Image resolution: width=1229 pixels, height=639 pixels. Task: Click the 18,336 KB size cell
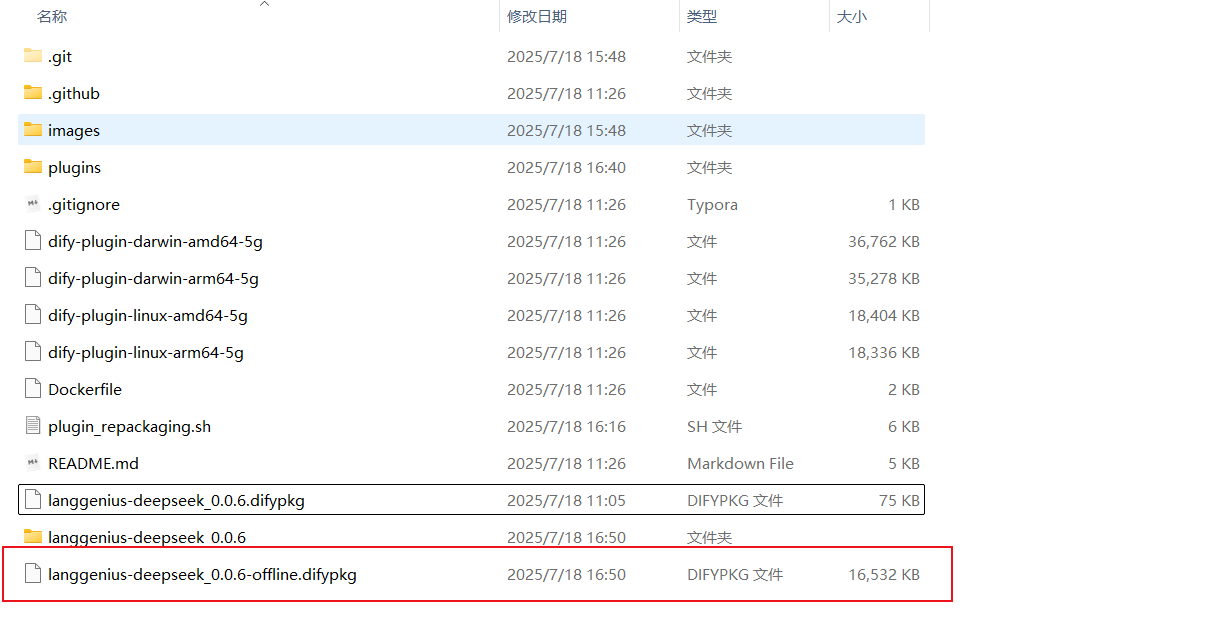point(884,352)
